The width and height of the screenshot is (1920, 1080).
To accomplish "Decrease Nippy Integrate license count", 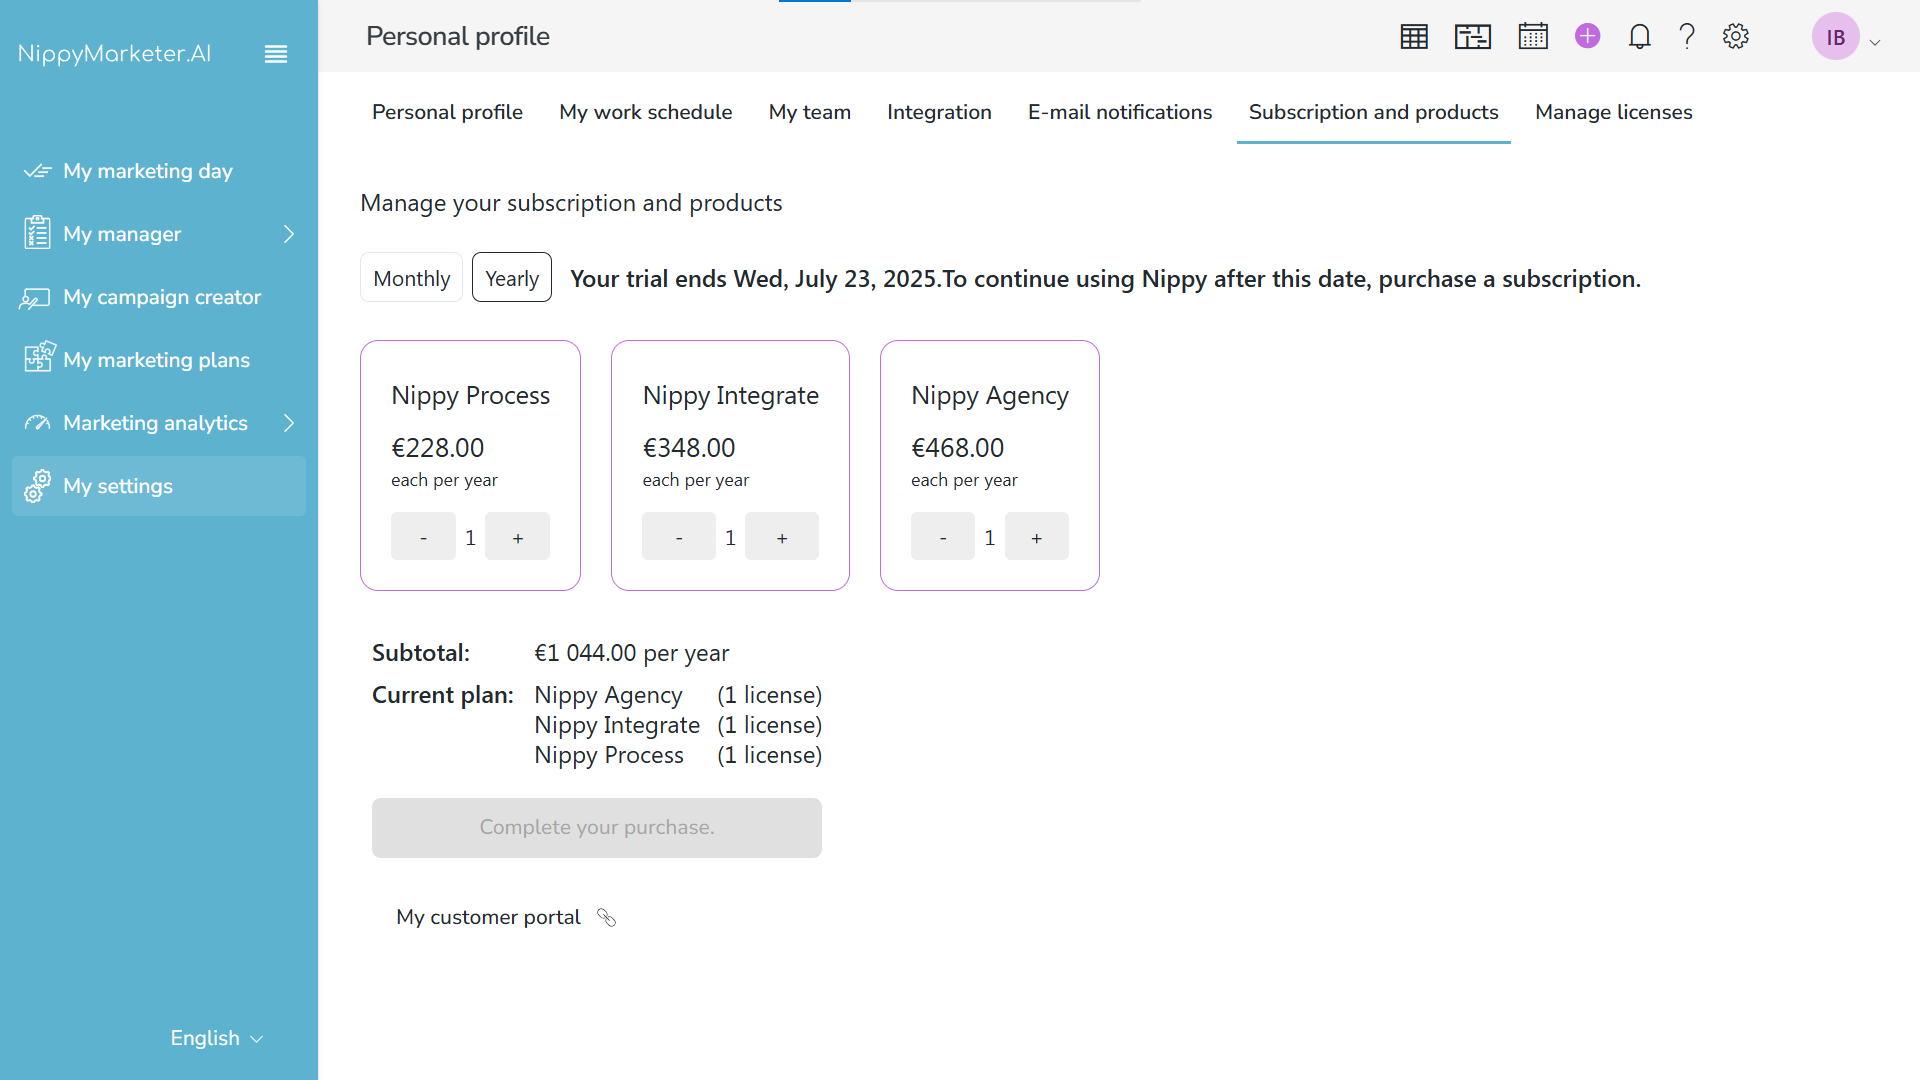I will (x=679, y=537).
